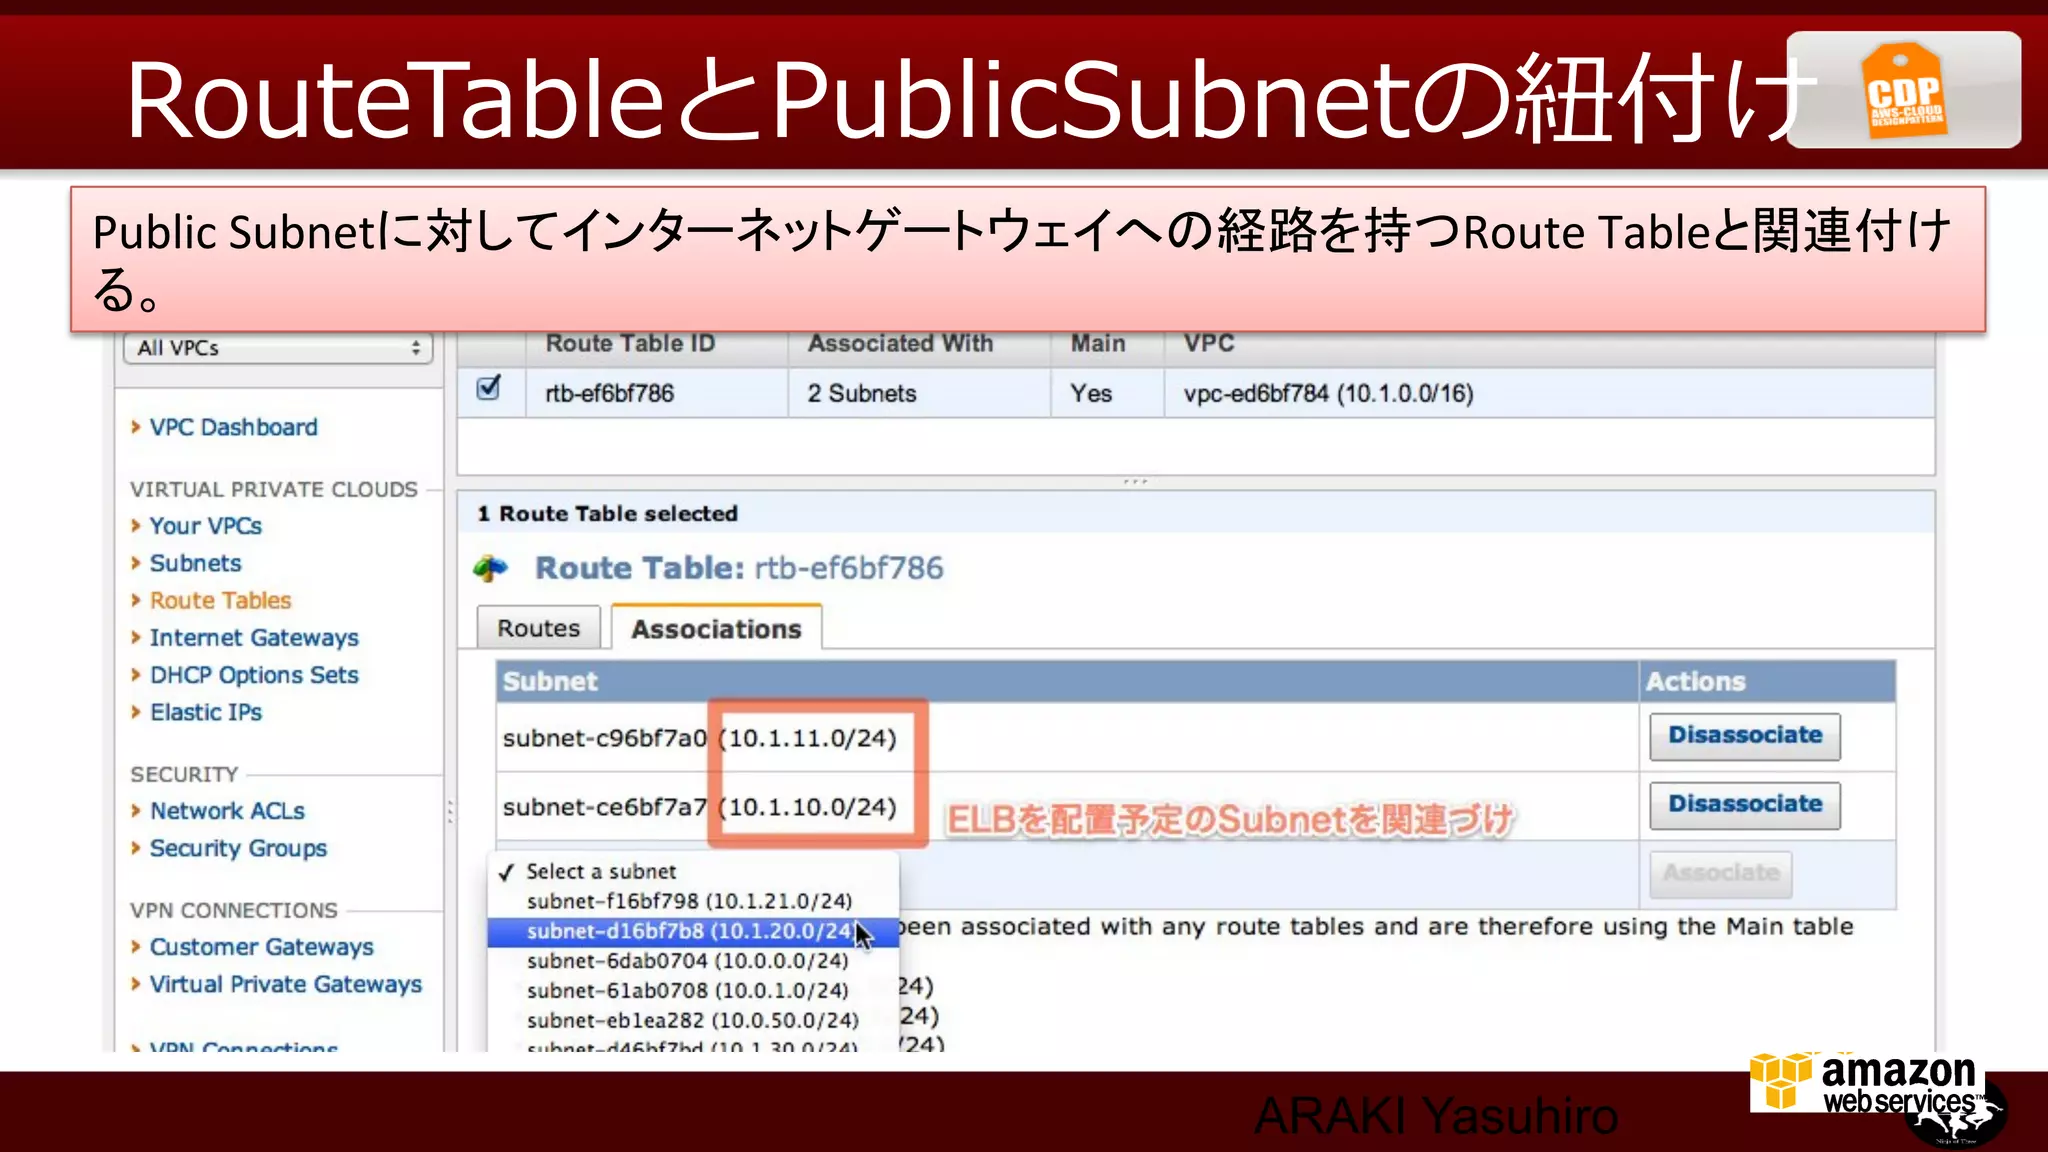The height and width of the screenshot is (1152, 2048).
Task: Switch to the Associations tab
Action: point(716,628)
